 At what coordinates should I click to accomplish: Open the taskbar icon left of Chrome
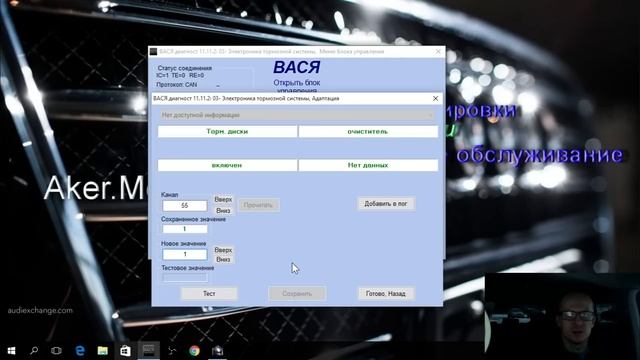[172, 351]
